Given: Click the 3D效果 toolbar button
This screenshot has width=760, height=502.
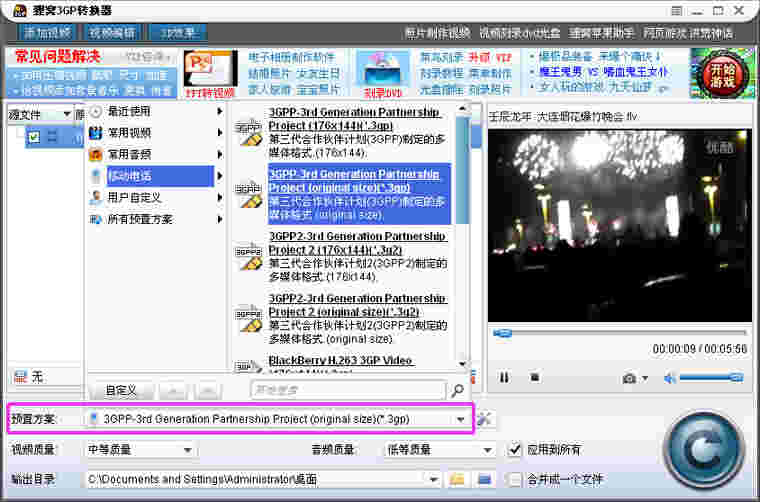Looking at the screenshot, I should (177, 33).
